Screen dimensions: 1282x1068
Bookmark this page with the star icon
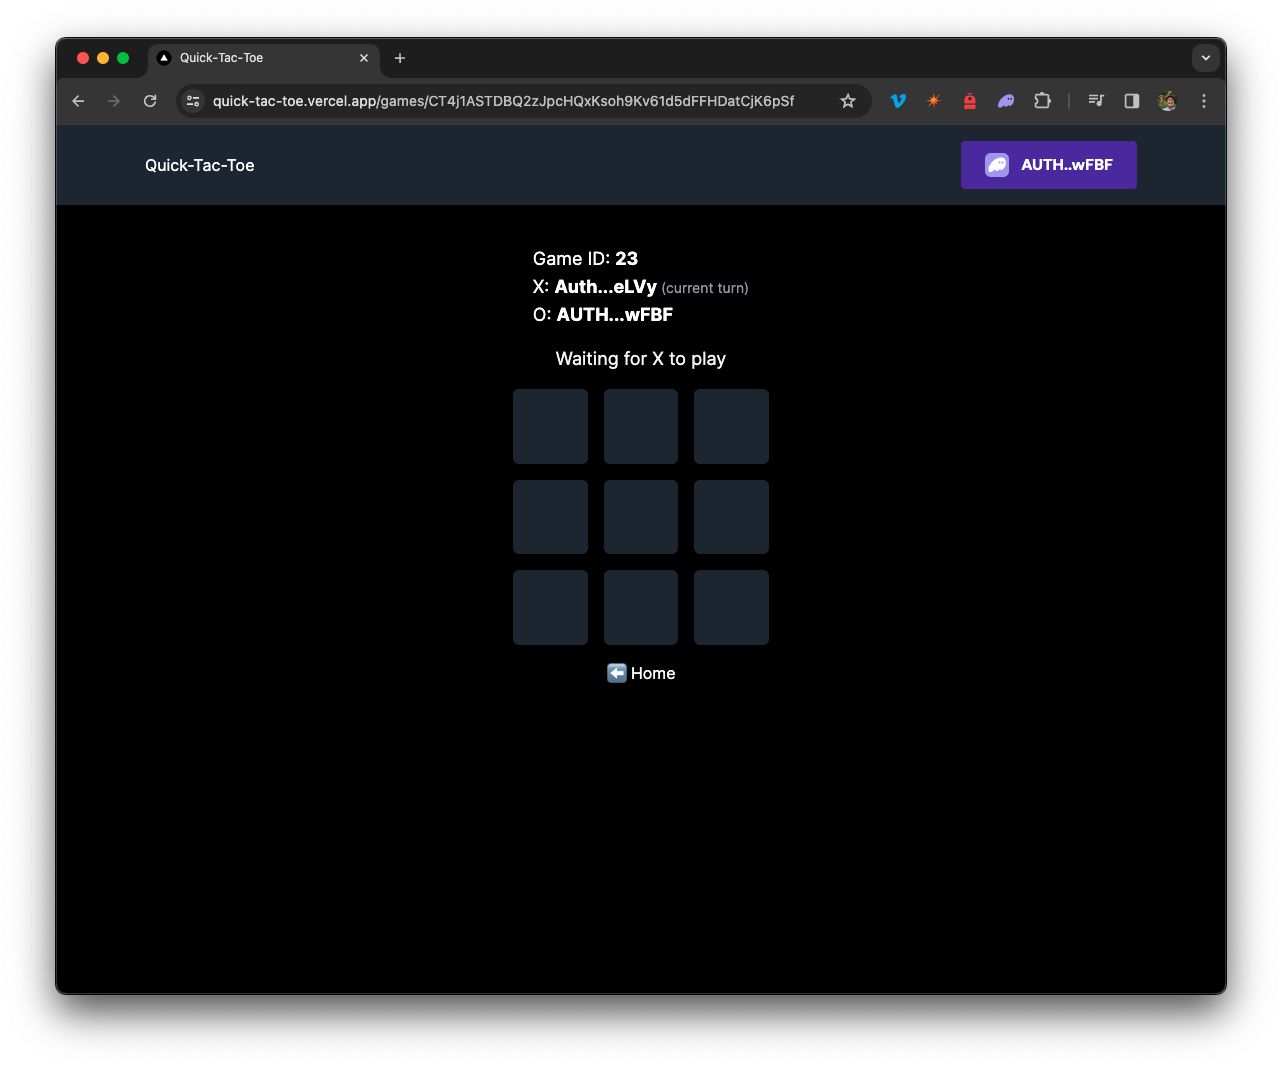coord(848,101)
